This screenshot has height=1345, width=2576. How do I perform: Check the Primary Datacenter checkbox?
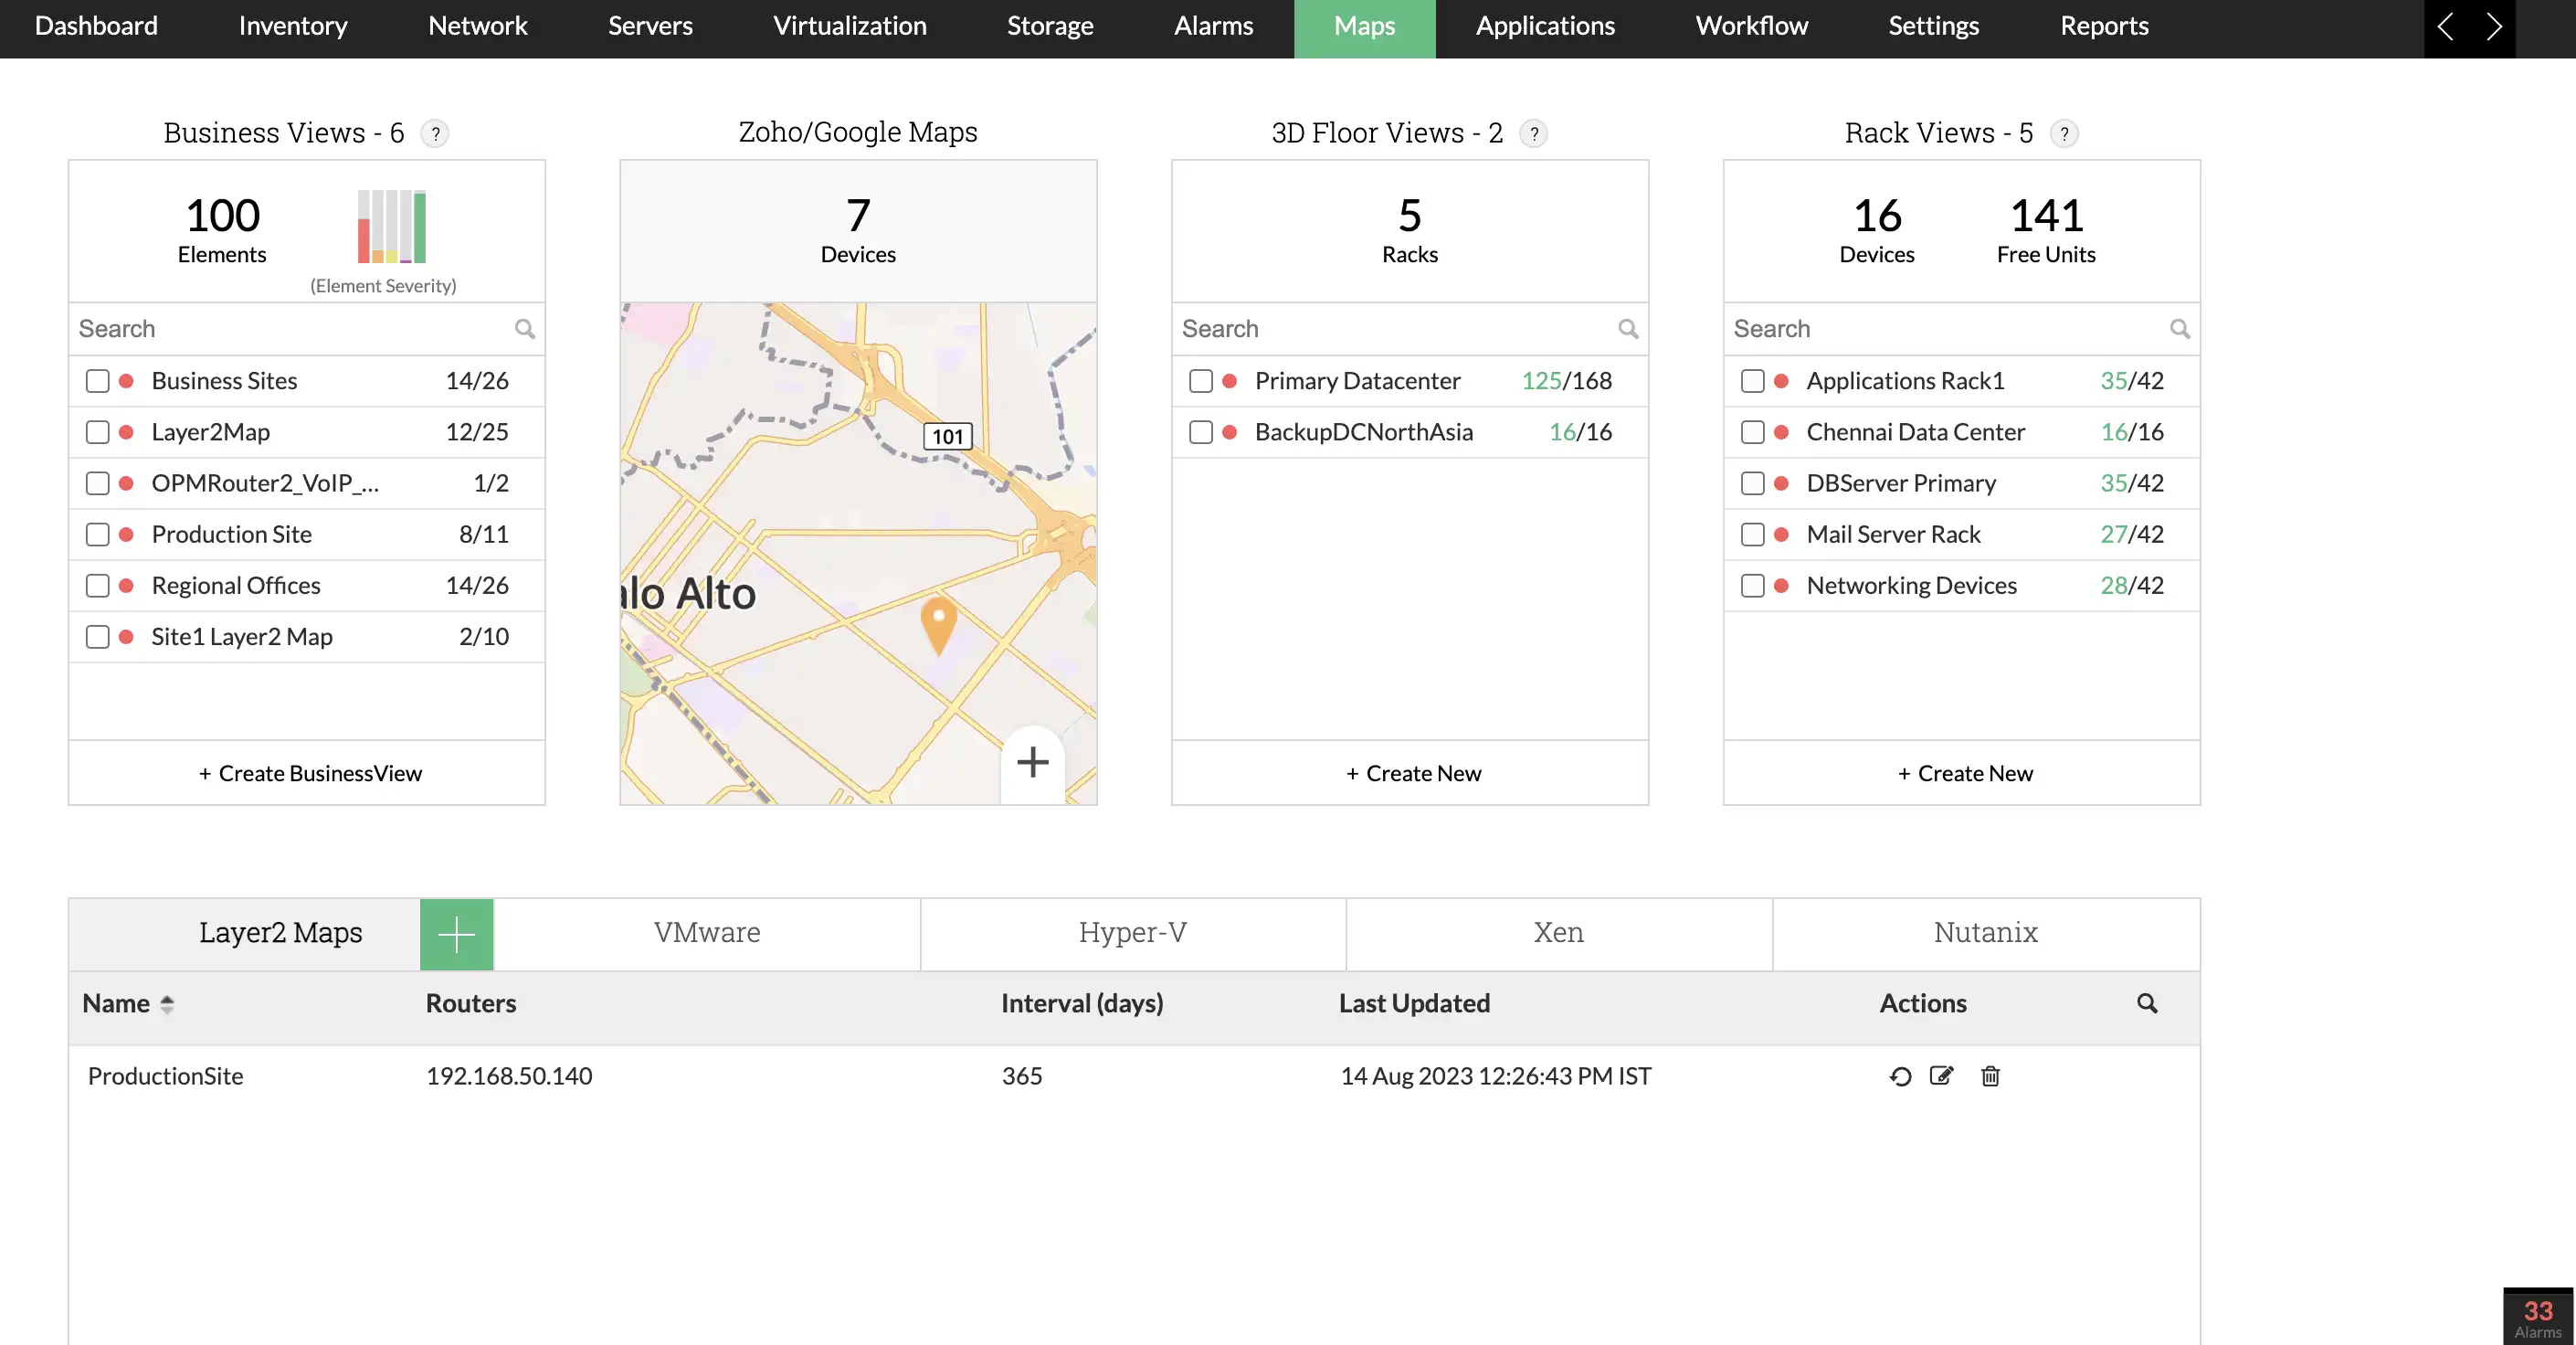pos(1201,381)
